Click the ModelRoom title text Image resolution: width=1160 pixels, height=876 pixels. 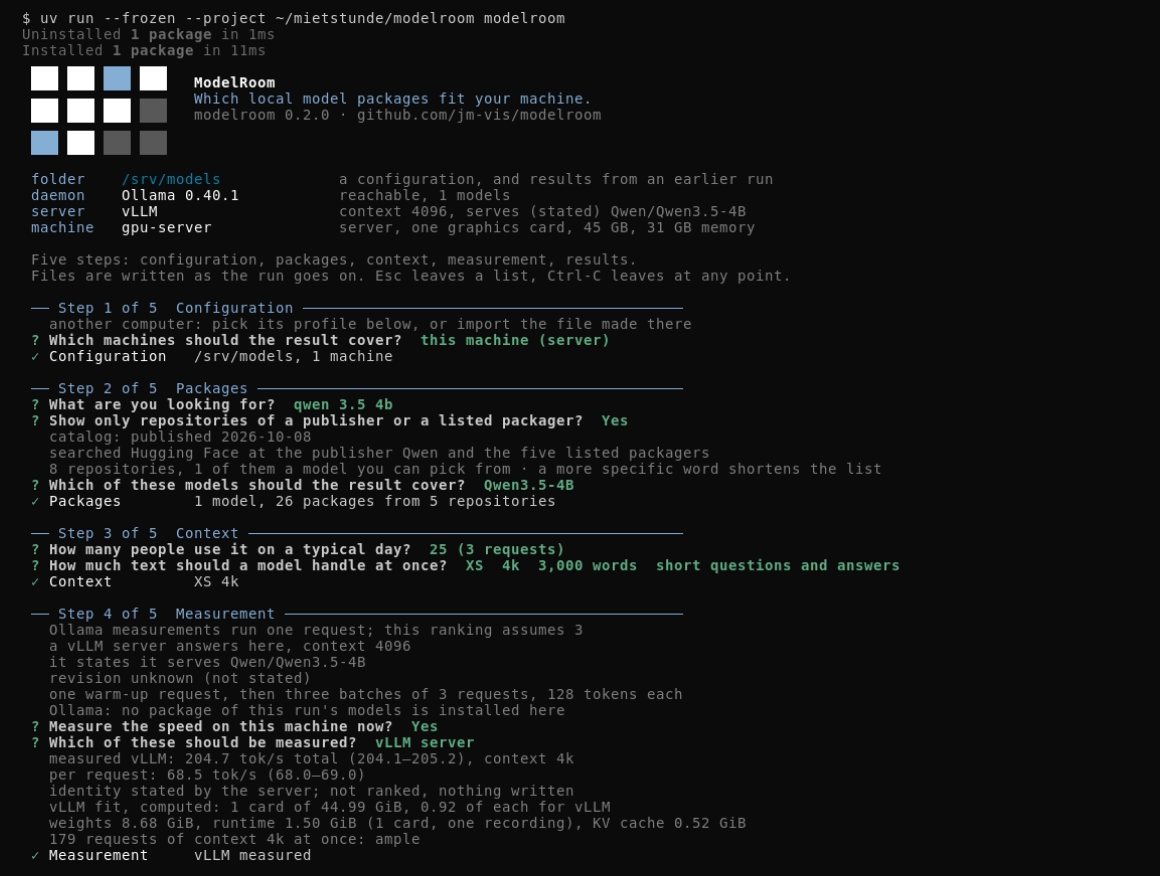coord(234,82)
